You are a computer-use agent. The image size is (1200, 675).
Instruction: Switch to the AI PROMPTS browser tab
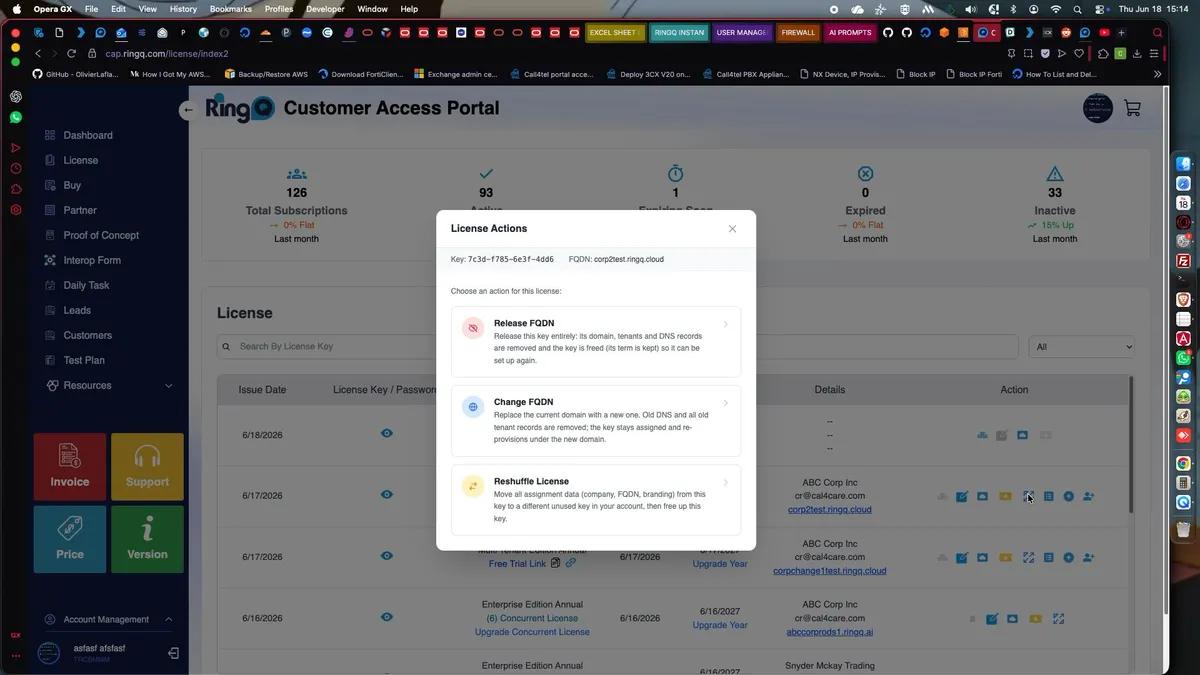[x=850, y=32]
